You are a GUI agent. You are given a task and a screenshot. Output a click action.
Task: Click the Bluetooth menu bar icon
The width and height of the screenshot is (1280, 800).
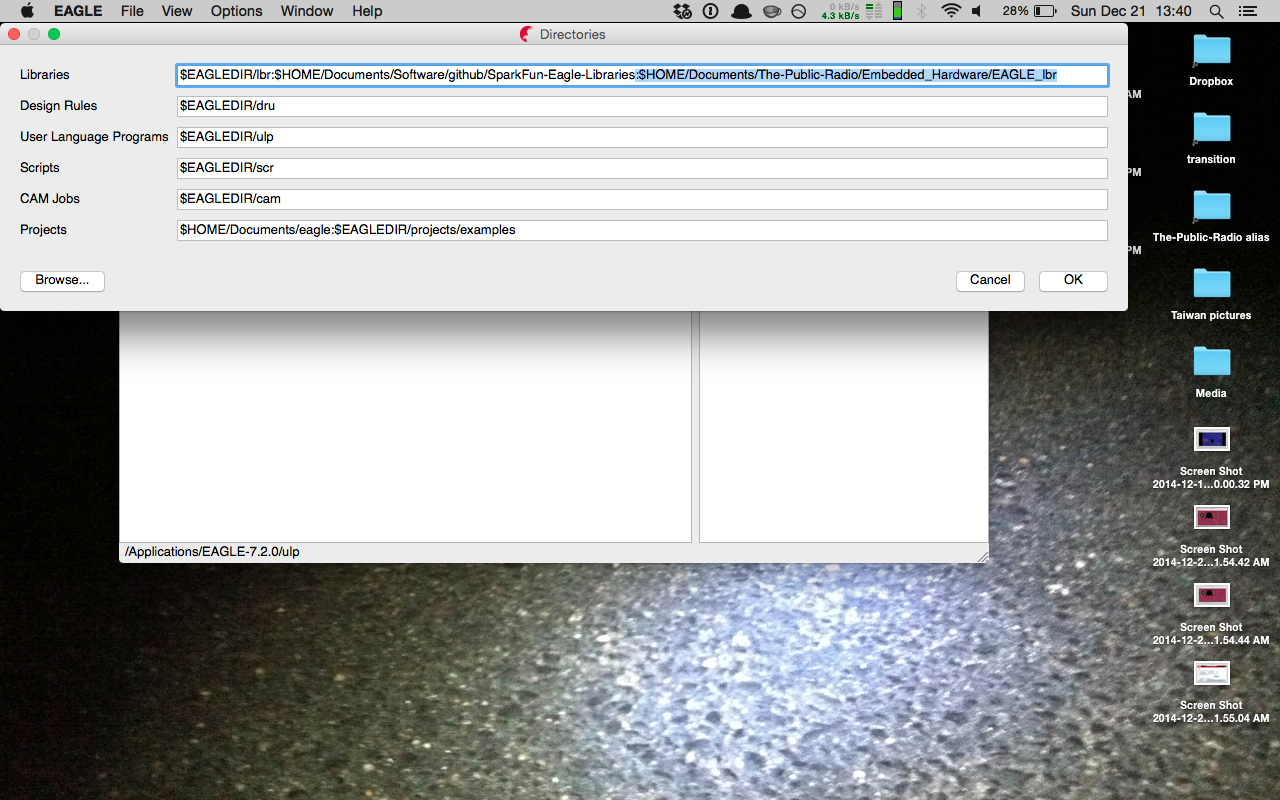tap(922, 11)
